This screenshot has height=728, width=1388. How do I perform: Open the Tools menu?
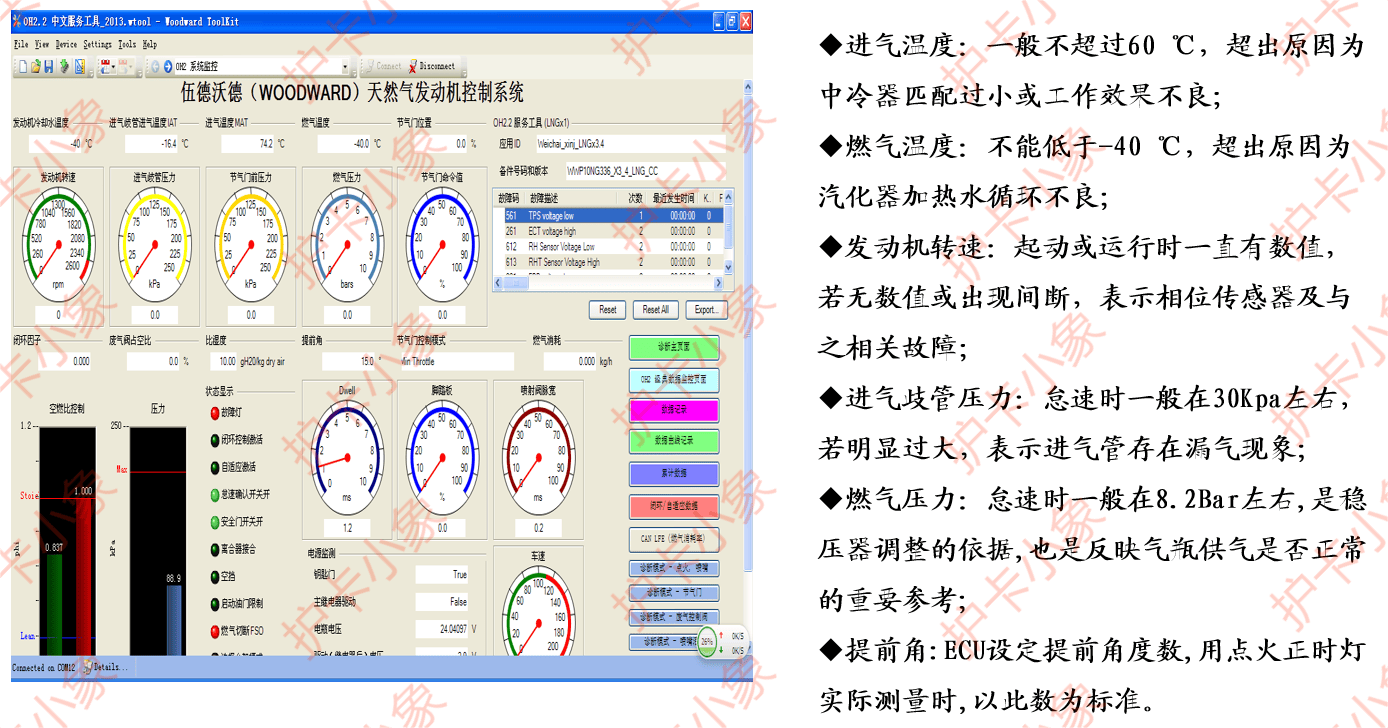[x=127, y=44]
